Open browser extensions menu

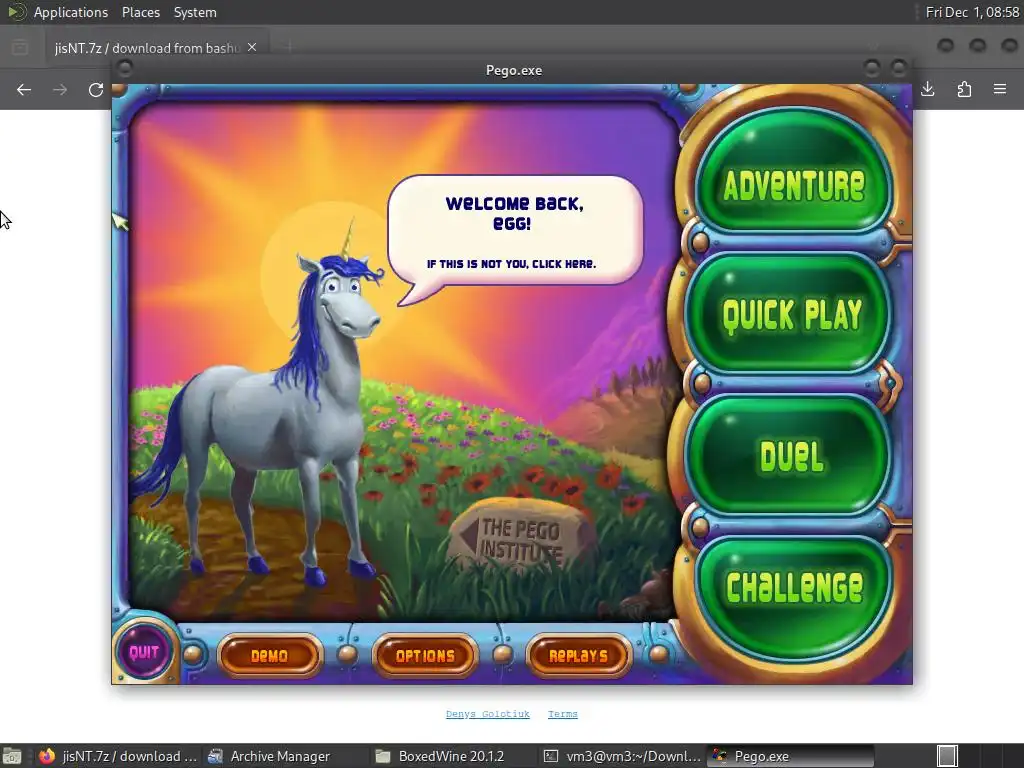click(964, 89)
